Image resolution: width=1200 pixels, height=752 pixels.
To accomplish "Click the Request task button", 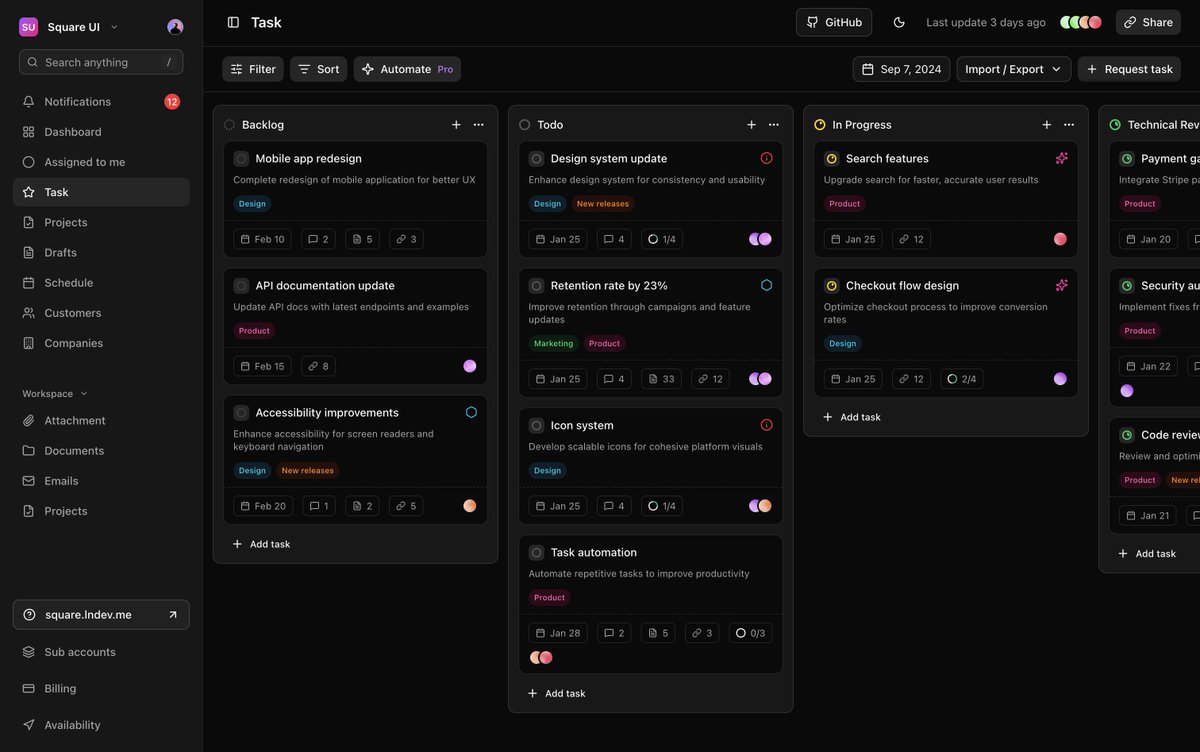I will tap(1130, 68).
